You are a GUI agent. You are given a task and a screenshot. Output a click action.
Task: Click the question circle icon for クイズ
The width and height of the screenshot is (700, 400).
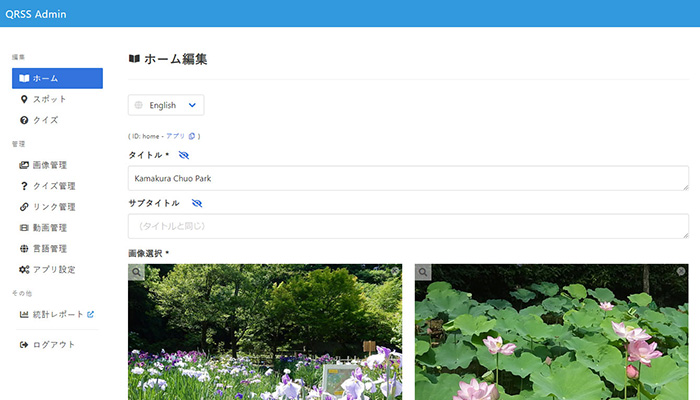tap(24, 120)
